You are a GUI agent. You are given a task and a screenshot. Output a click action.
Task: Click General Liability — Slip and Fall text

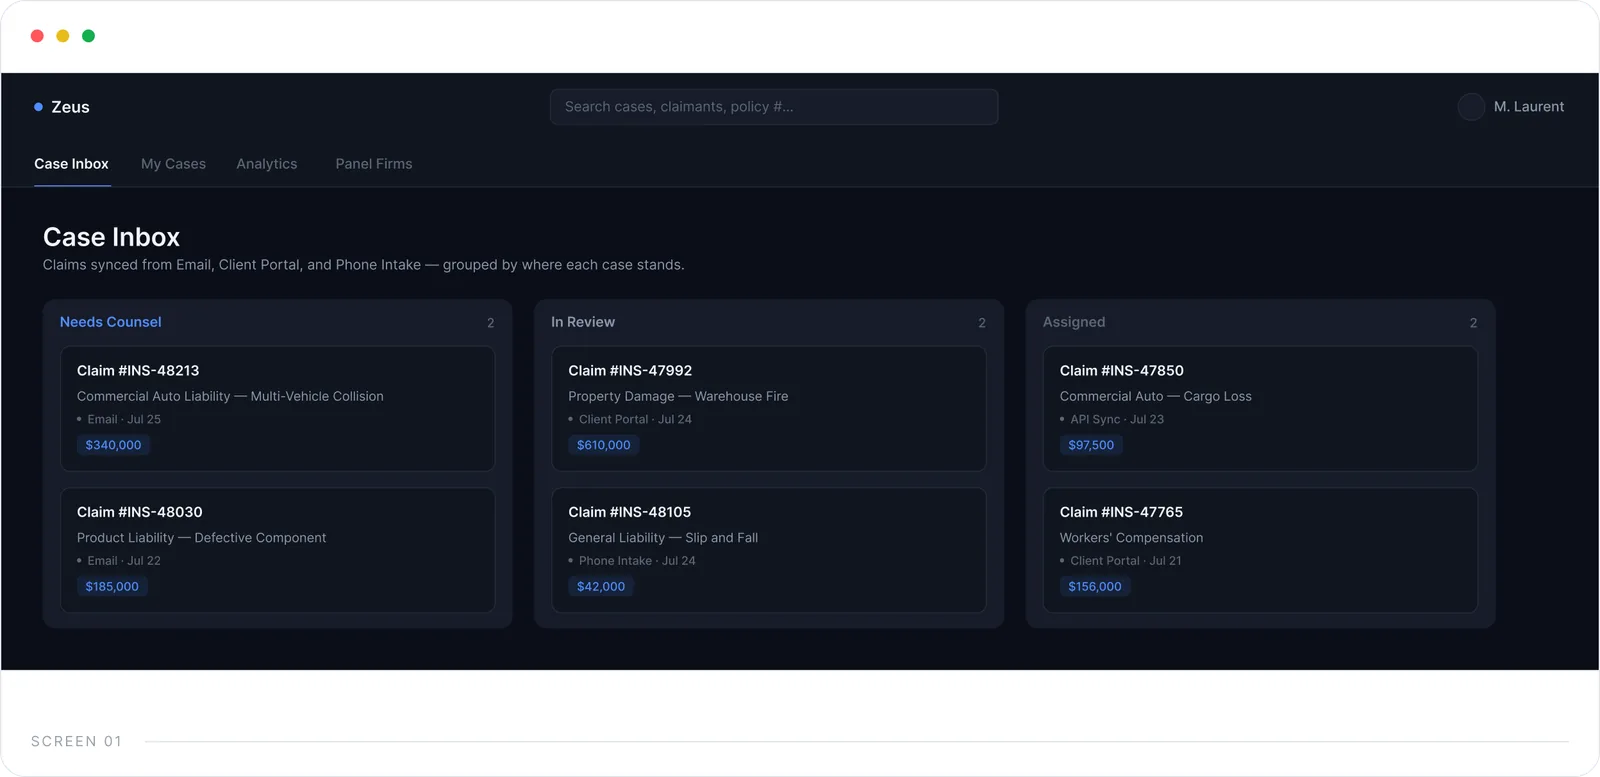pos(663,538)
